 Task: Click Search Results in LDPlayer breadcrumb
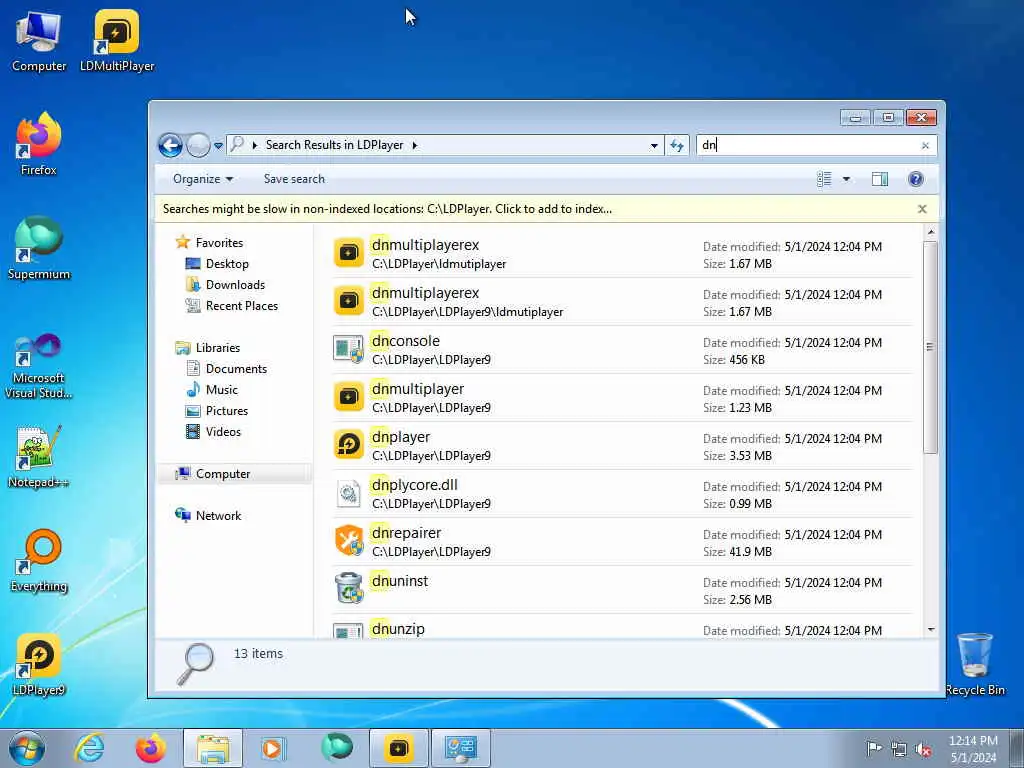pyautogui.click(x=334, y=145)
